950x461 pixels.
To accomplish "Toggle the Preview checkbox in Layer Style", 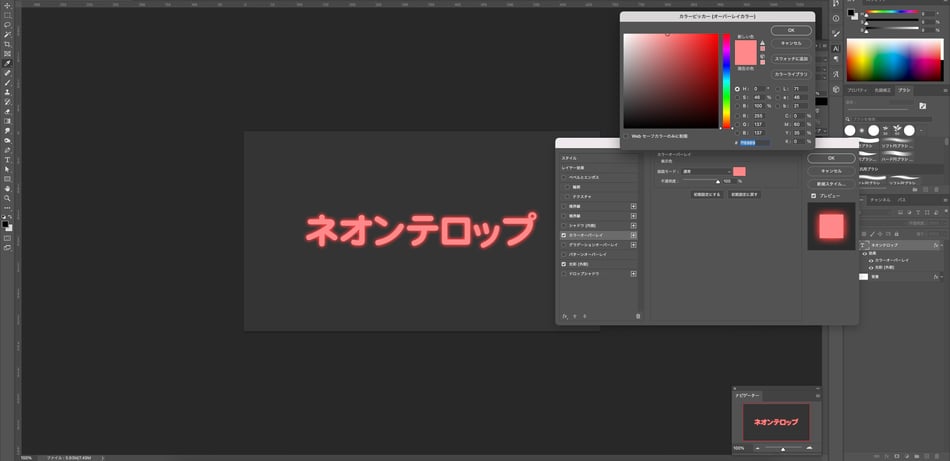I will click(813, 196).
